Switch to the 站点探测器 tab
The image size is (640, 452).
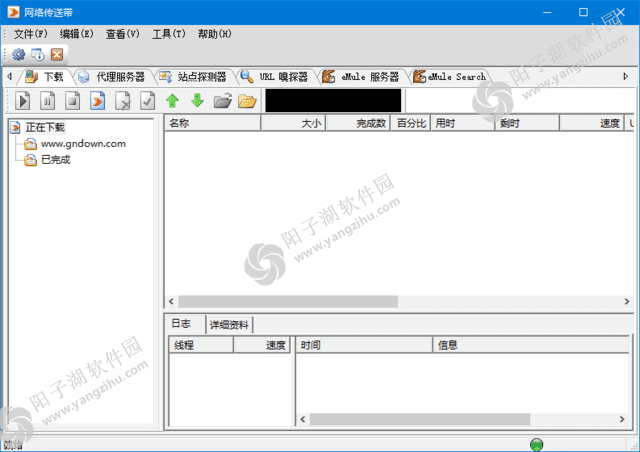point(194,77)
